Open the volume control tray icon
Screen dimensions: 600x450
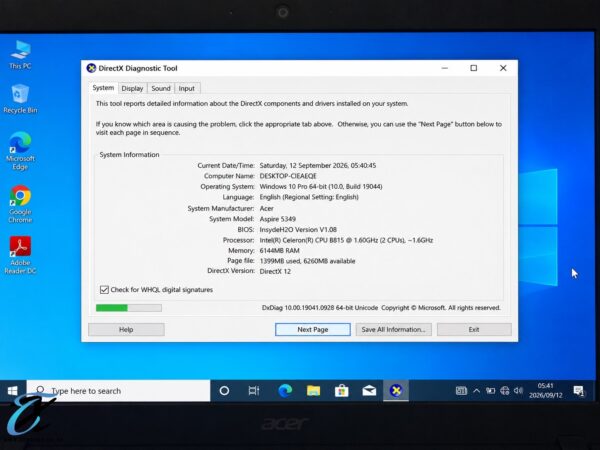[x=518, y=391]
